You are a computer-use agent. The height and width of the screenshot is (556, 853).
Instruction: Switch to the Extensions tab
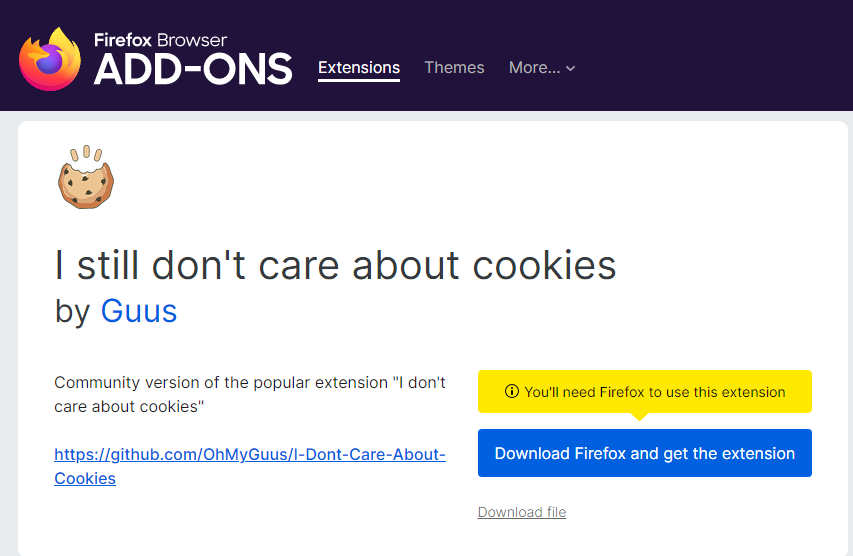click(x=359, y=68)
